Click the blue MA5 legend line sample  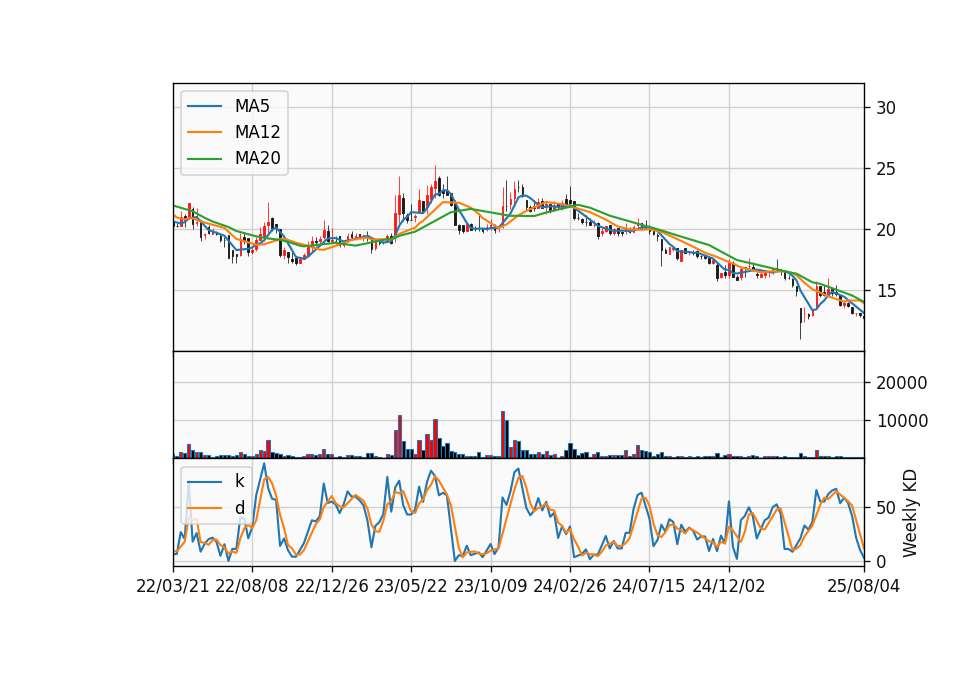point(204,106)
